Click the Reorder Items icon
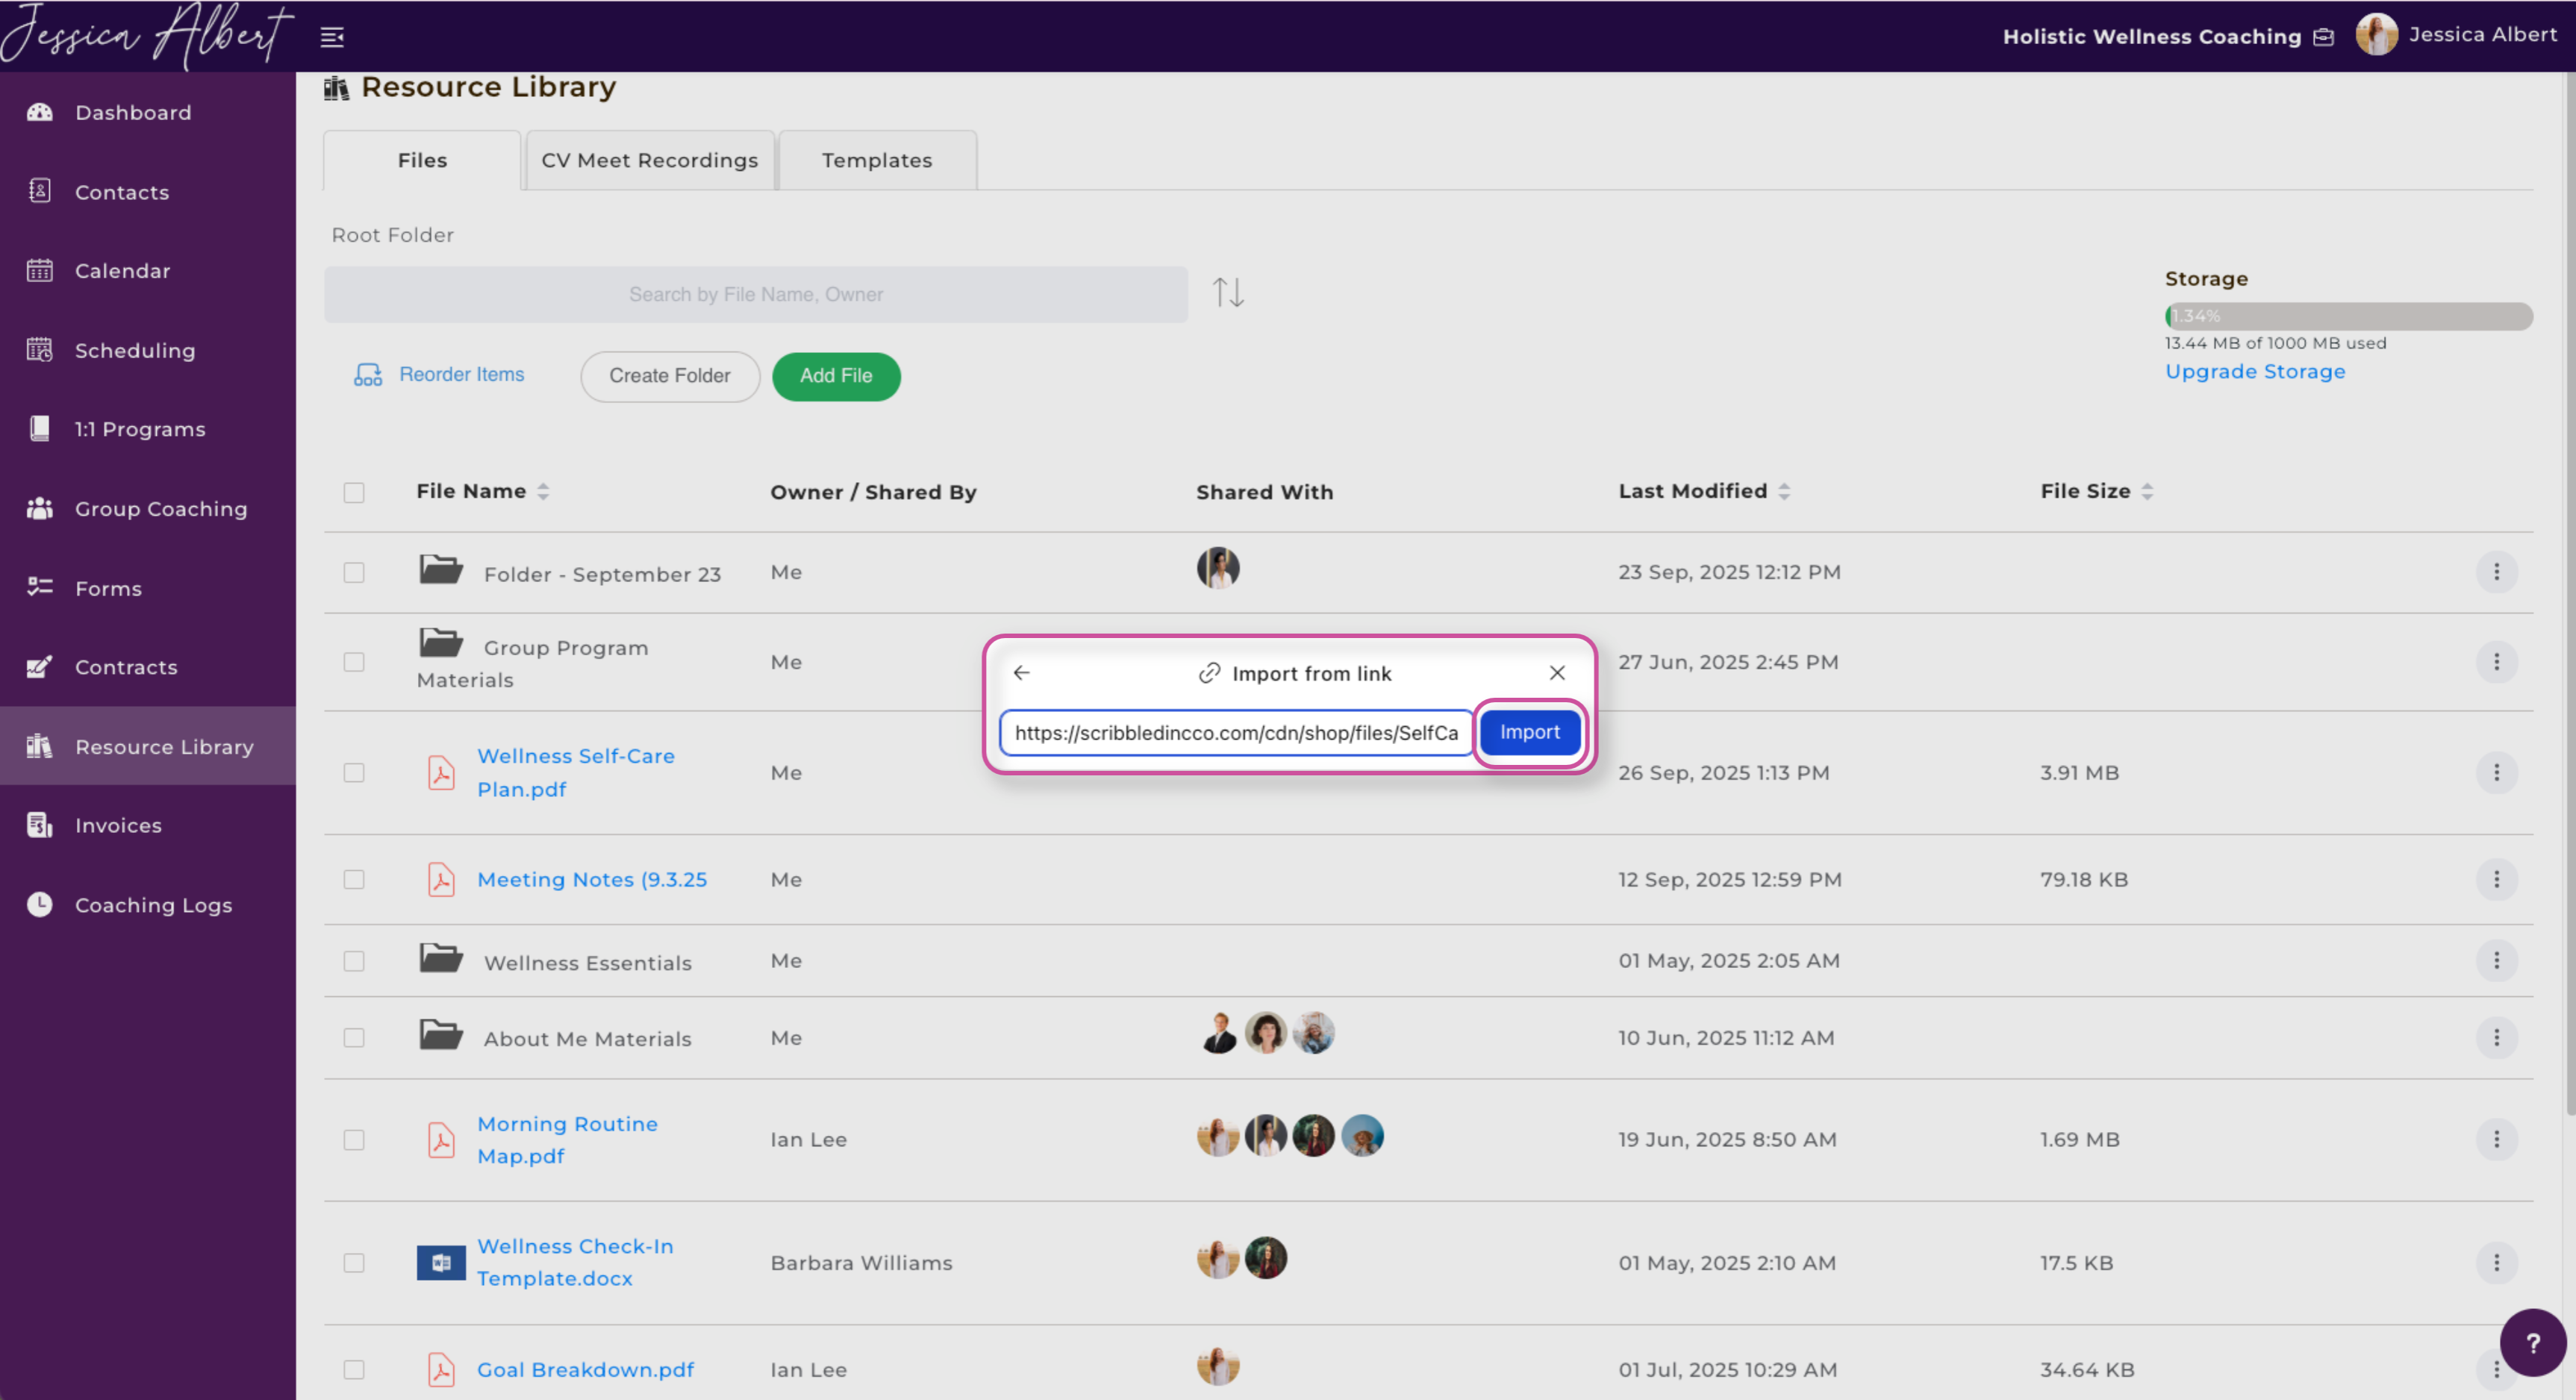 pyautogui.click(x=368, y=375)
